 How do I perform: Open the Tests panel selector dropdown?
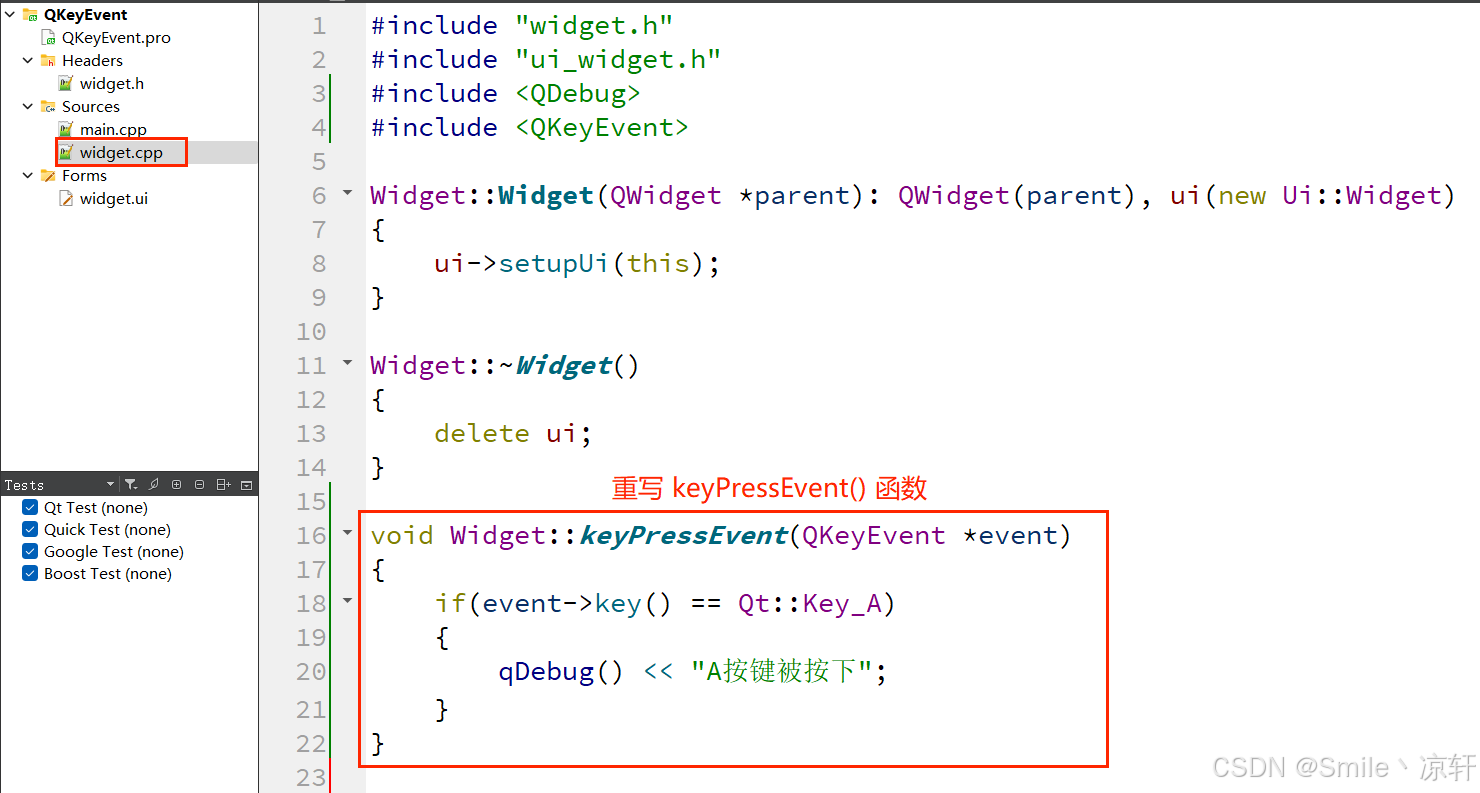110,485
